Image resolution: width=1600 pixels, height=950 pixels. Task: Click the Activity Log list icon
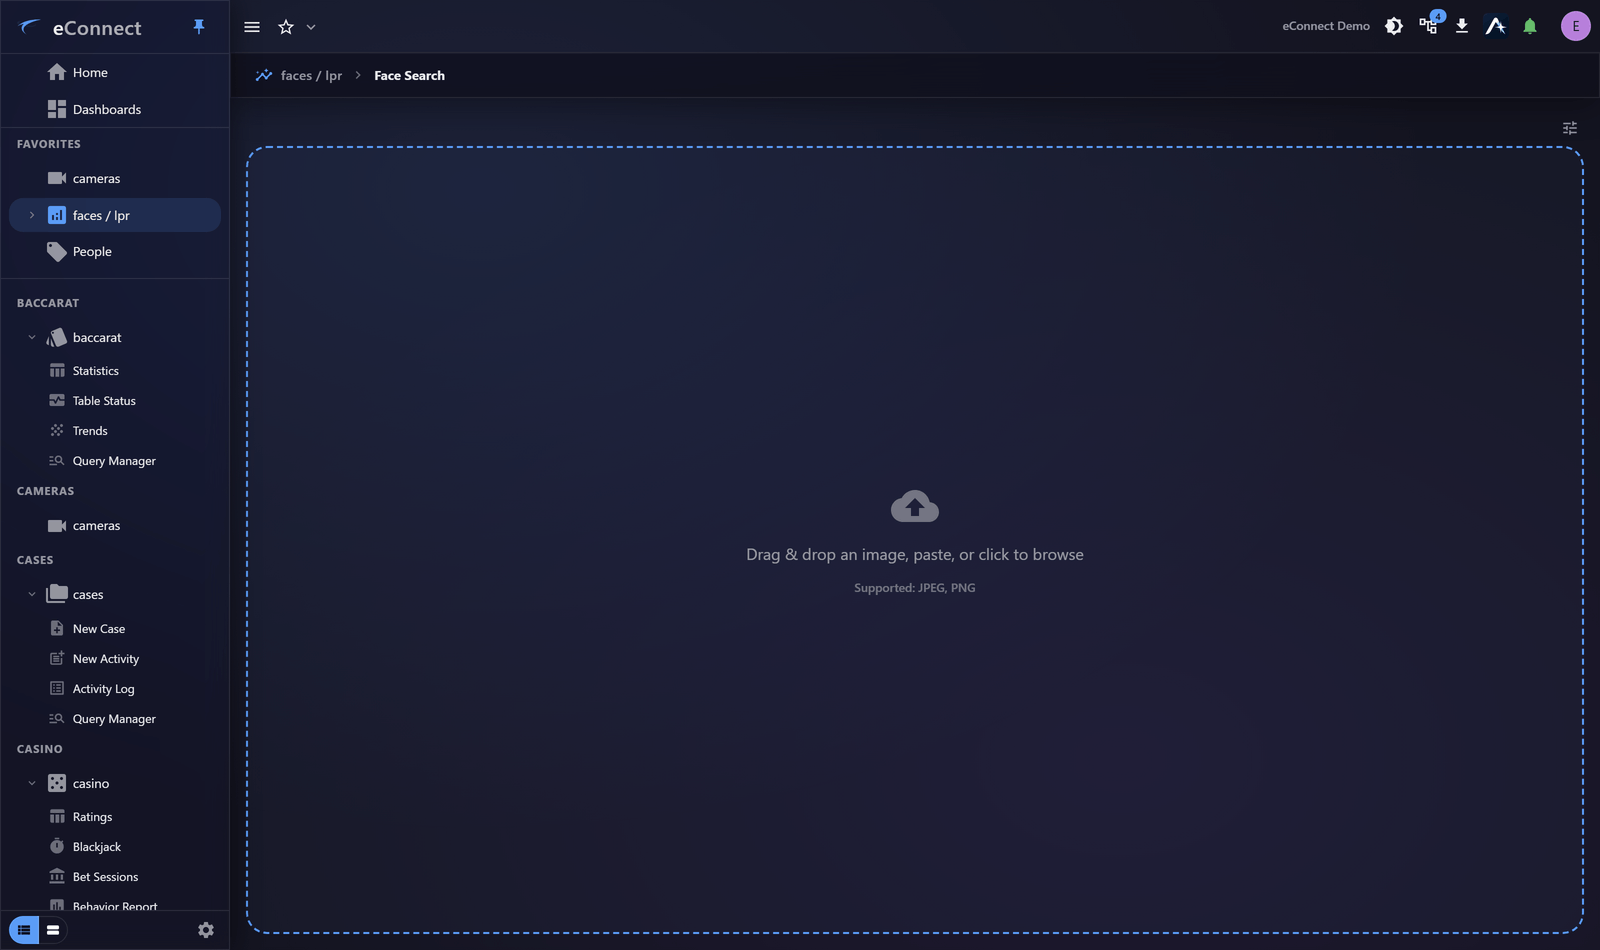pos(57,688)
